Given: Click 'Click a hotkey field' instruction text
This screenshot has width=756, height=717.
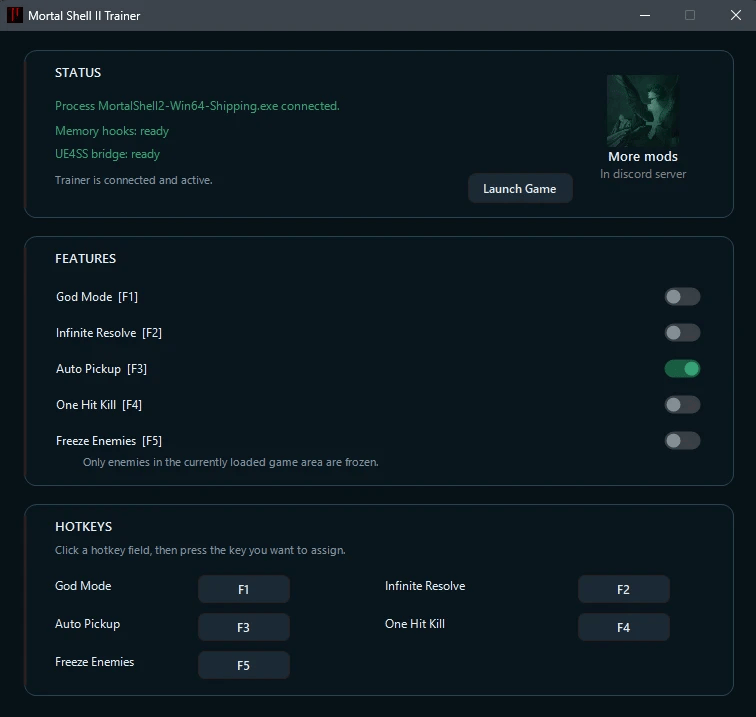Looking at the screenshot, I should tap(200, 550).
